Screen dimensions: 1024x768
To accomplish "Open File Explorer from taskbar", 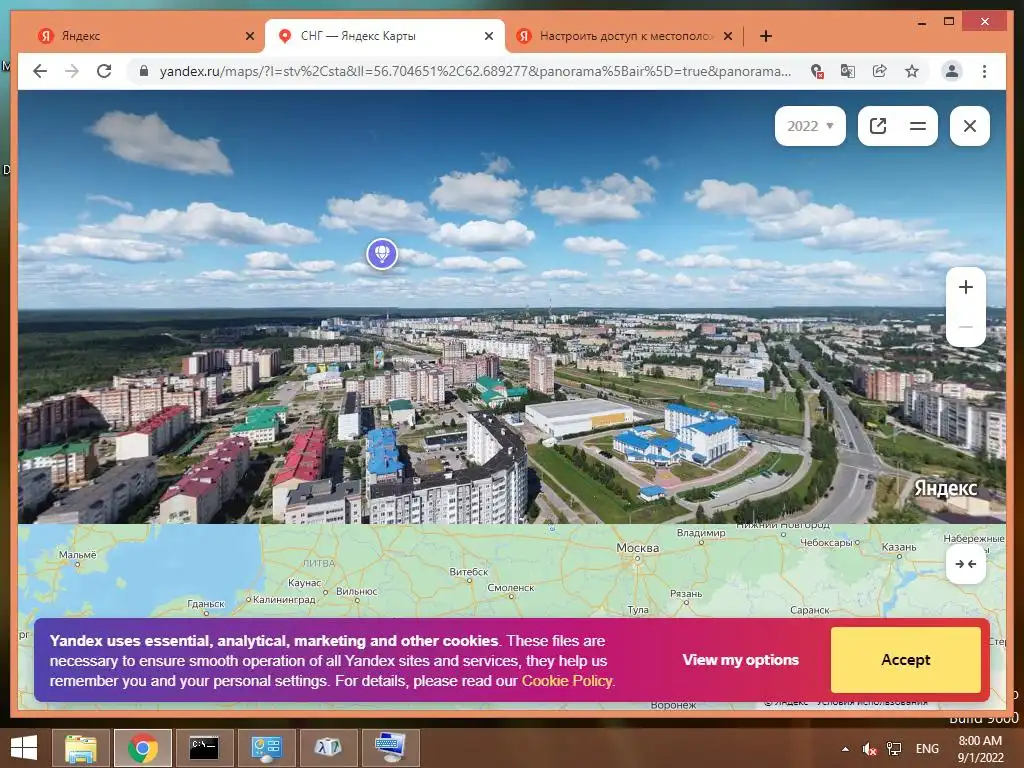I will [x=80, y=748].
